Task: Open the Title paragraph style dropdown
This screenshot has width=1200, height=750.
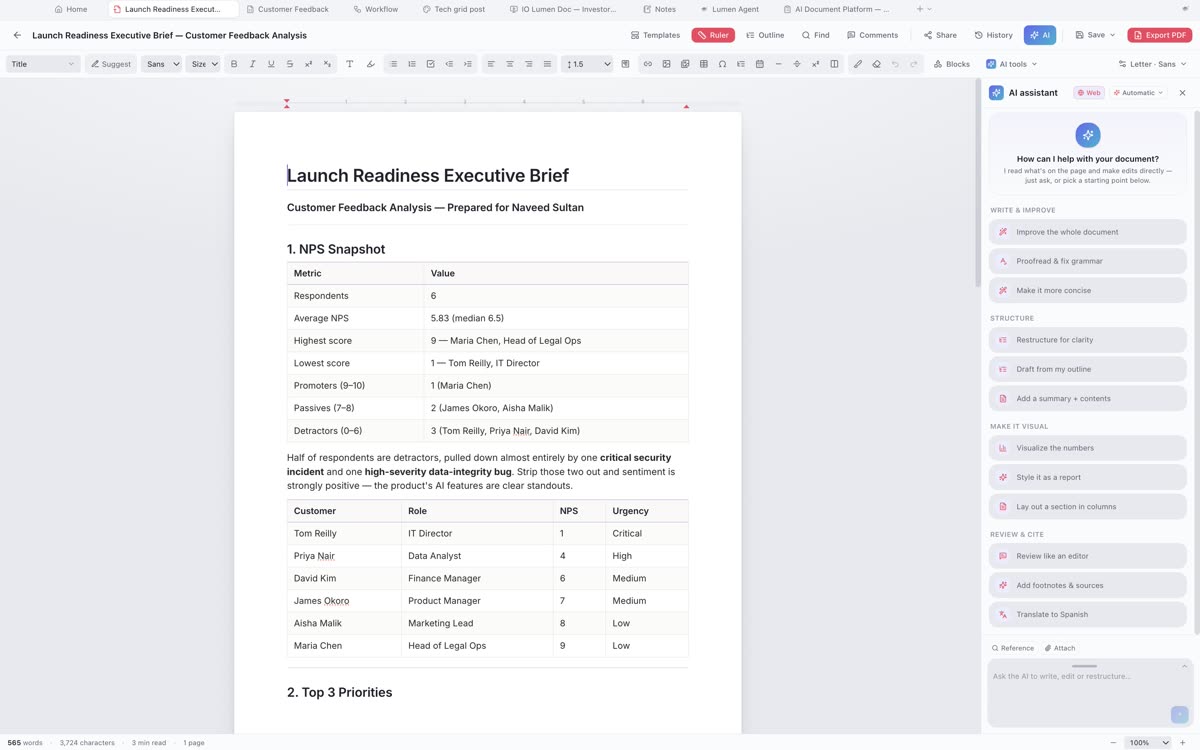Action: point(42,64)
